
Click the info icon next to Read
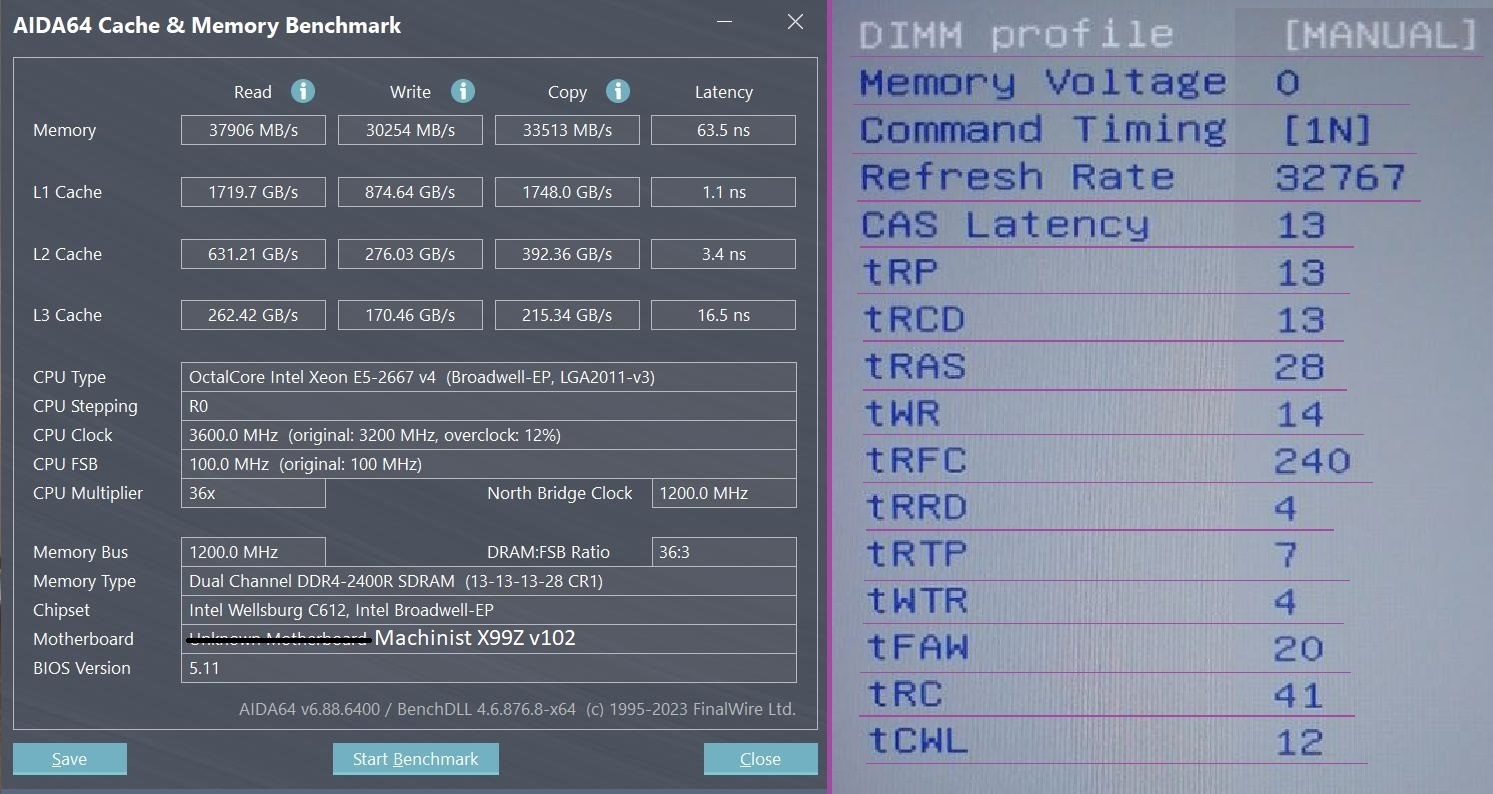click(x=303, y=91)
